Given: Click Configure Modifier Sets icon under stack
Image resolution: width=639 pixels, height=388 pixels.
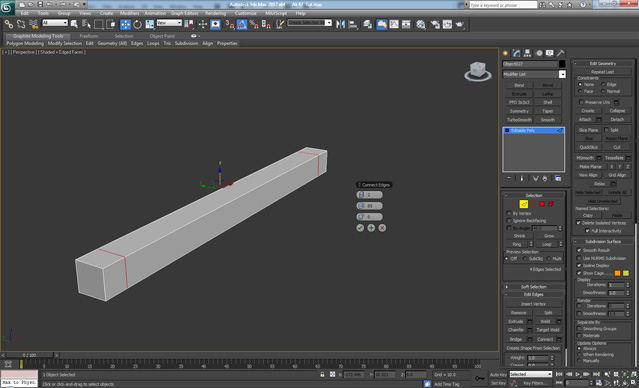Looking at the screenshot, I should [x=558, y=179].
